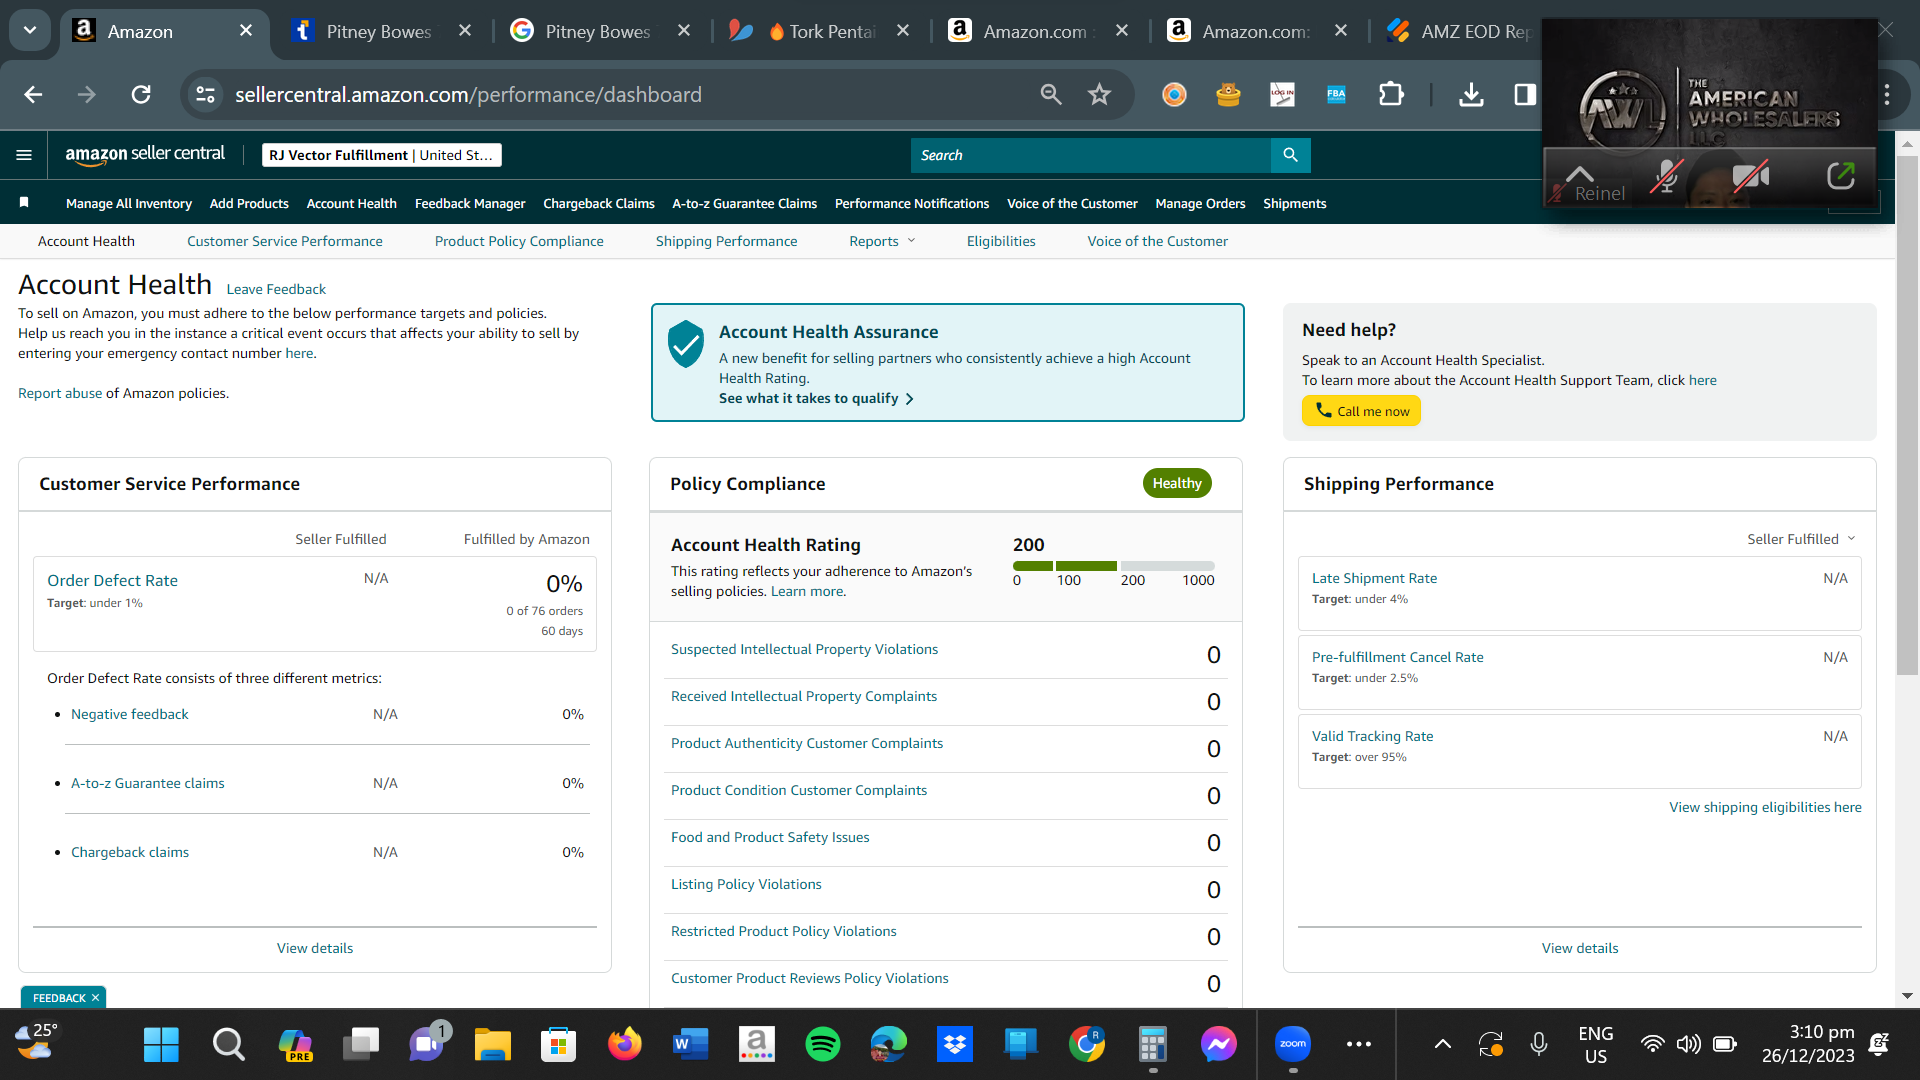The image size is (1920, 1080).
Task: Open Listing Policy Violations link
Action: click(x=746, y=884)
